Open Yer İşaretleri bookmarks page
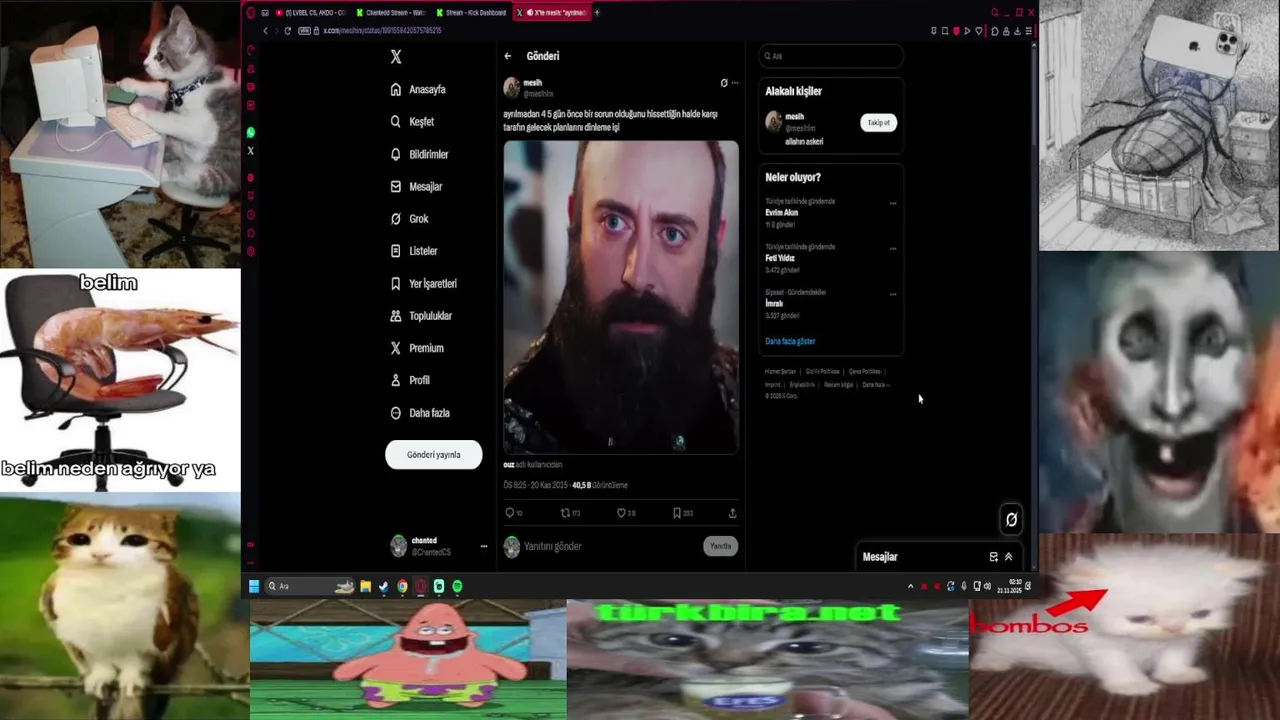Screen dimensions: 1280x720 click(424, 284)
